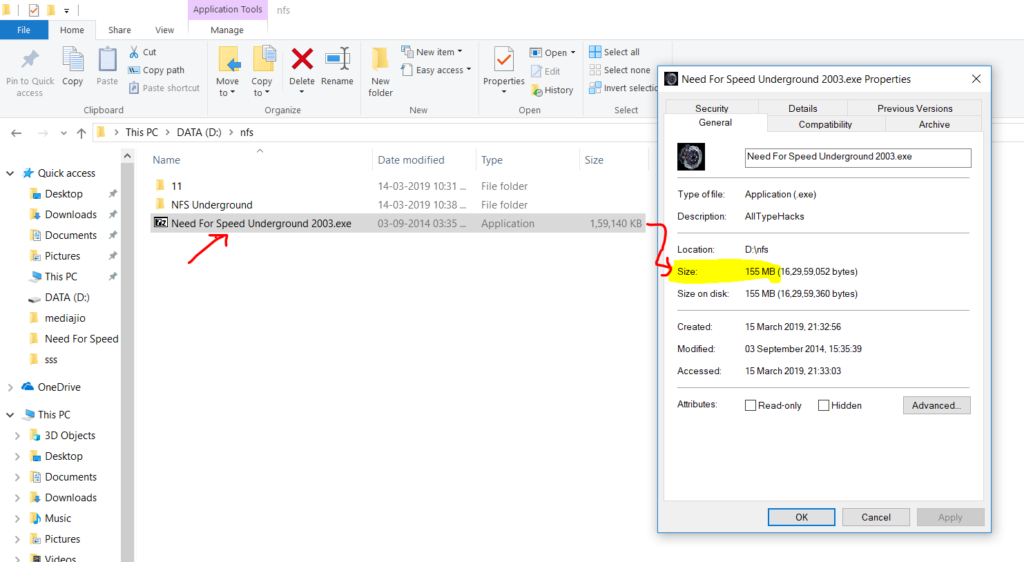Open Properties icon in ribbon
The height and width of the screenshot is (562, 1024).
(503, 62)
